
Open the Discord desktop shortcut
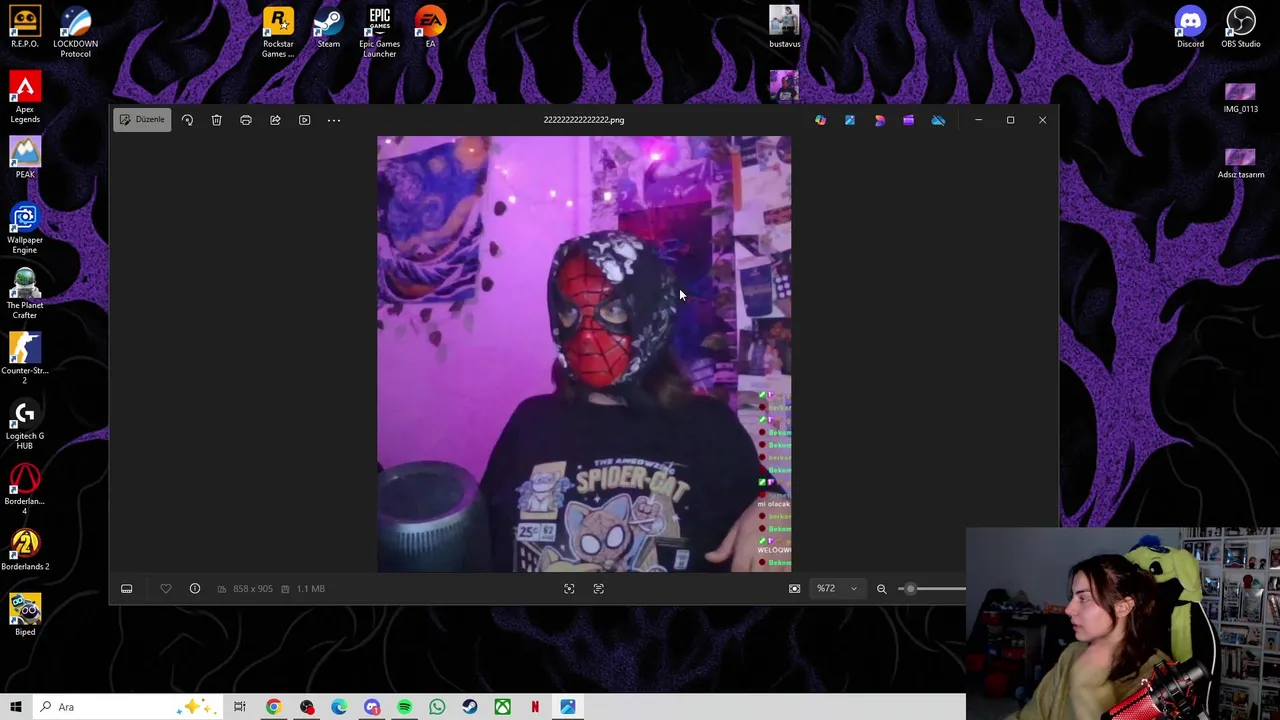(1190, 27)
